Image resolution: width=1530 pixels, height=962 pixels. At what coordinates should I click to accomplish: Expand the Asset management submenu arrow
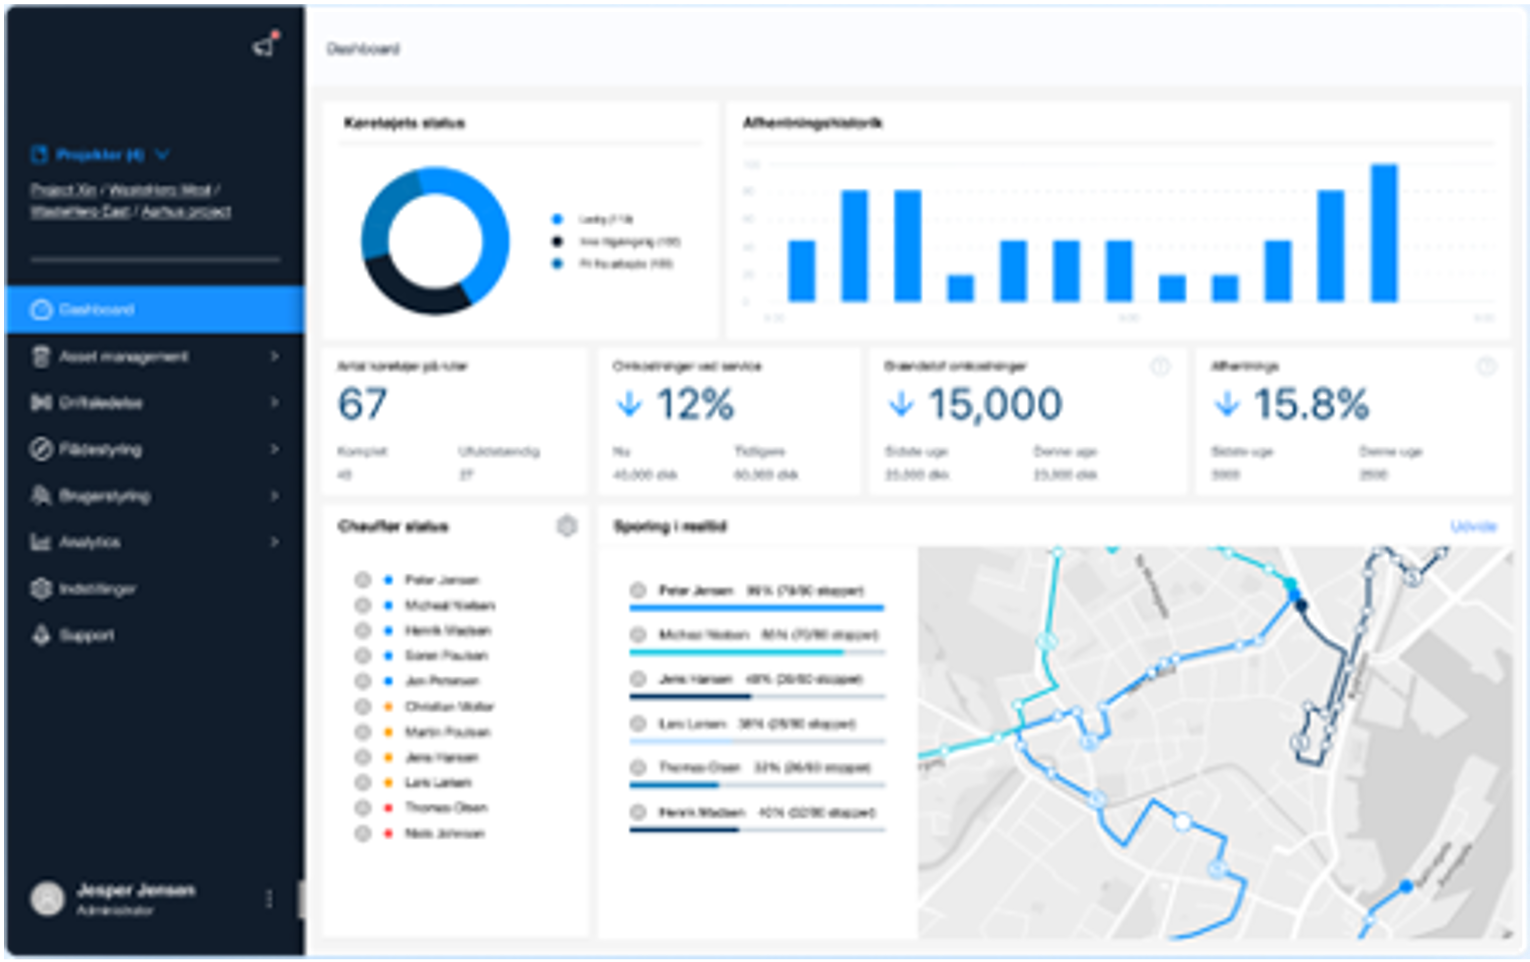click(x=275, y=357)
